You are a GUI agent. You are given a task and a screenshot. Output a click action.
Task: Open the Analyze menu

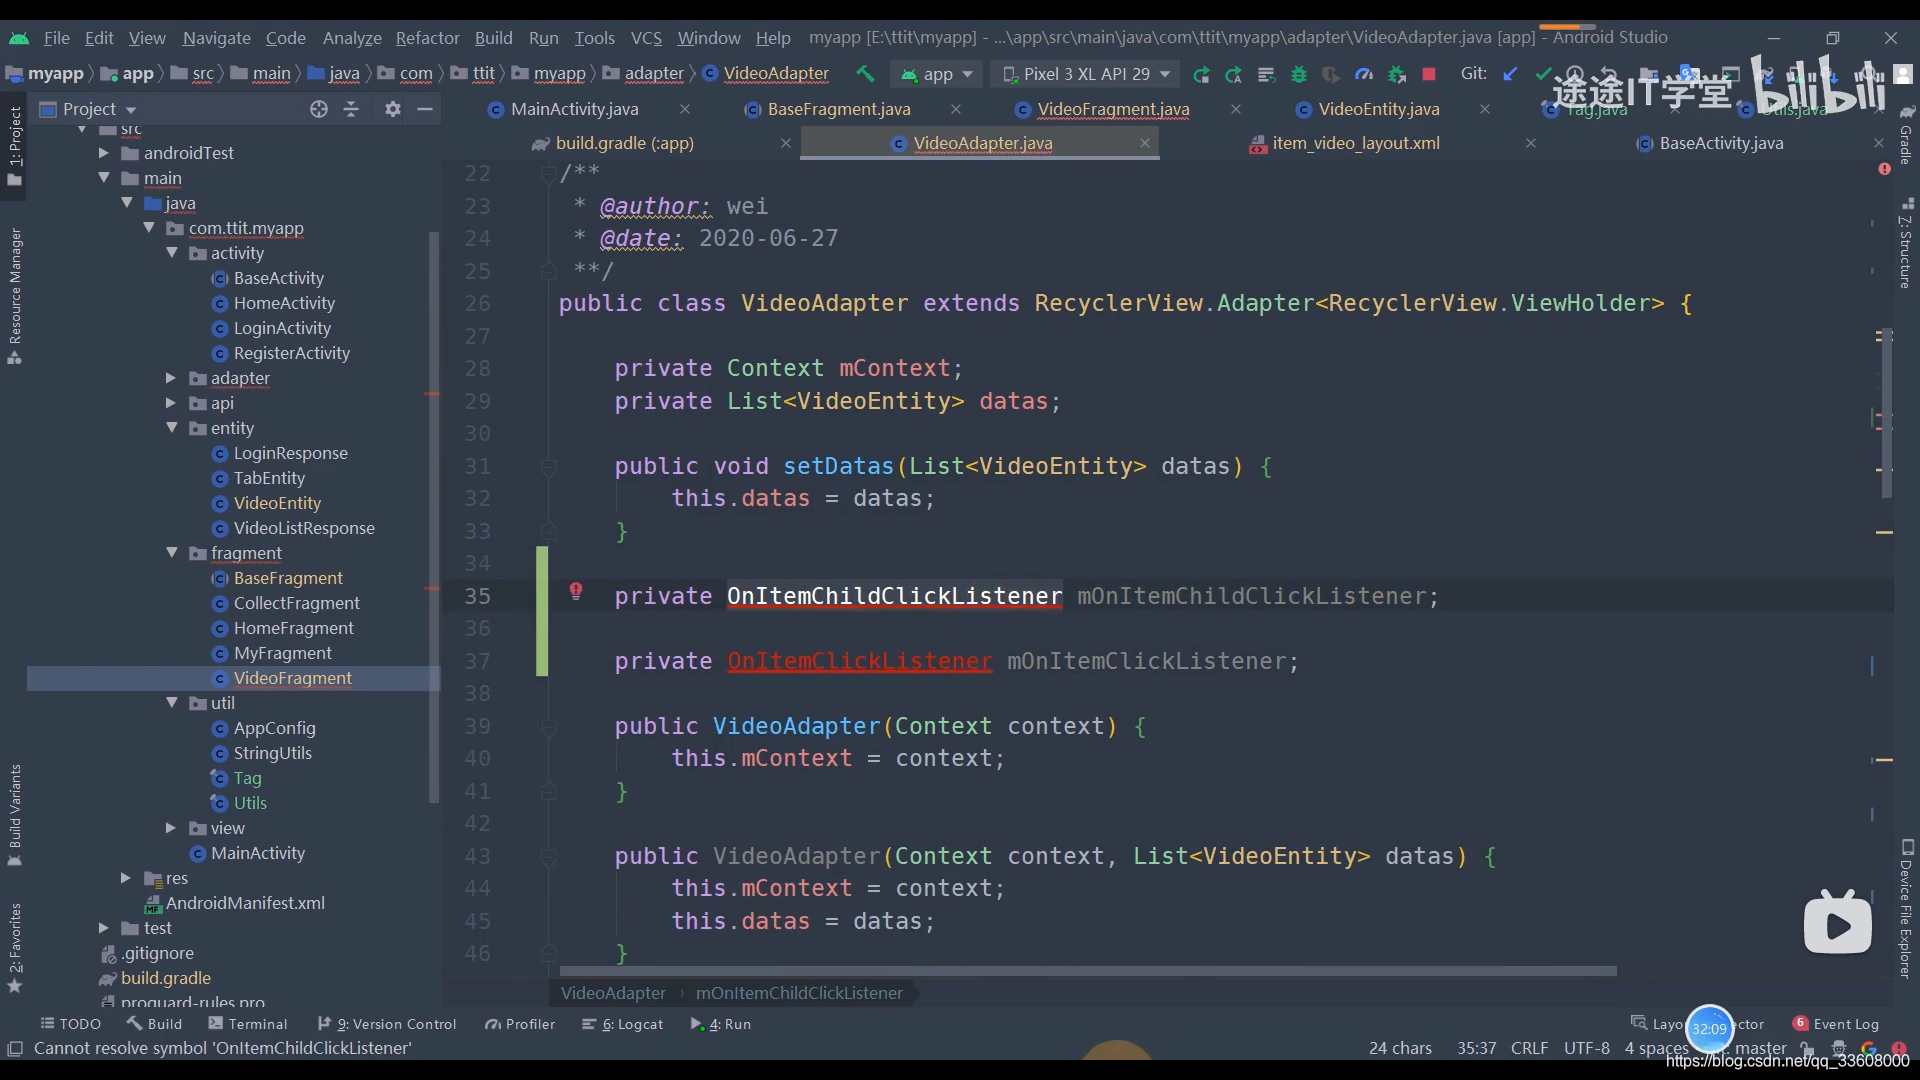pyautogui.click(x=352, y=38)
